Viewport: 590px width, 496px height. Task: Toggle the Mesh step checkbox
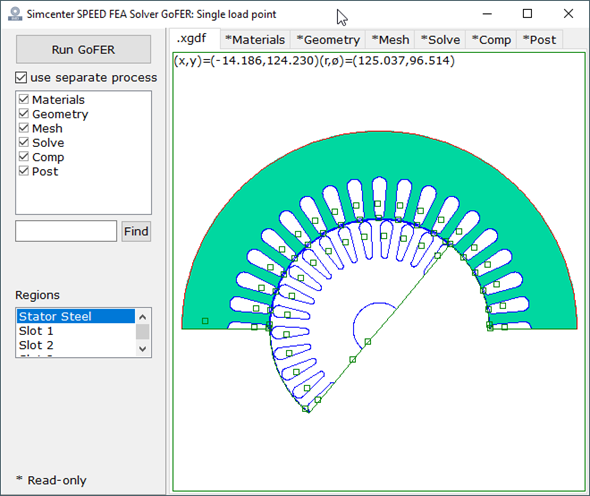click(24, 128)
